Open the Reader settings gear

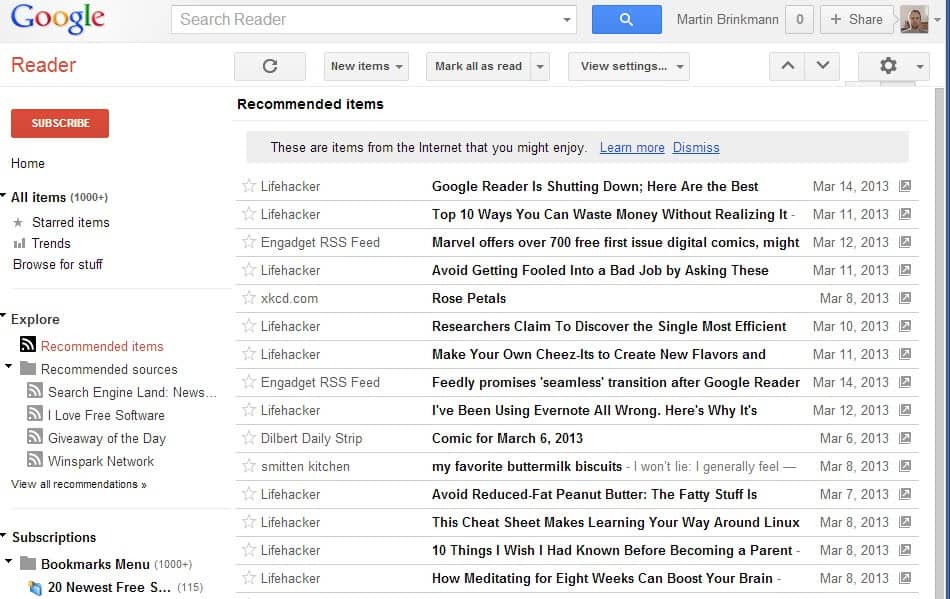[887, 65]
